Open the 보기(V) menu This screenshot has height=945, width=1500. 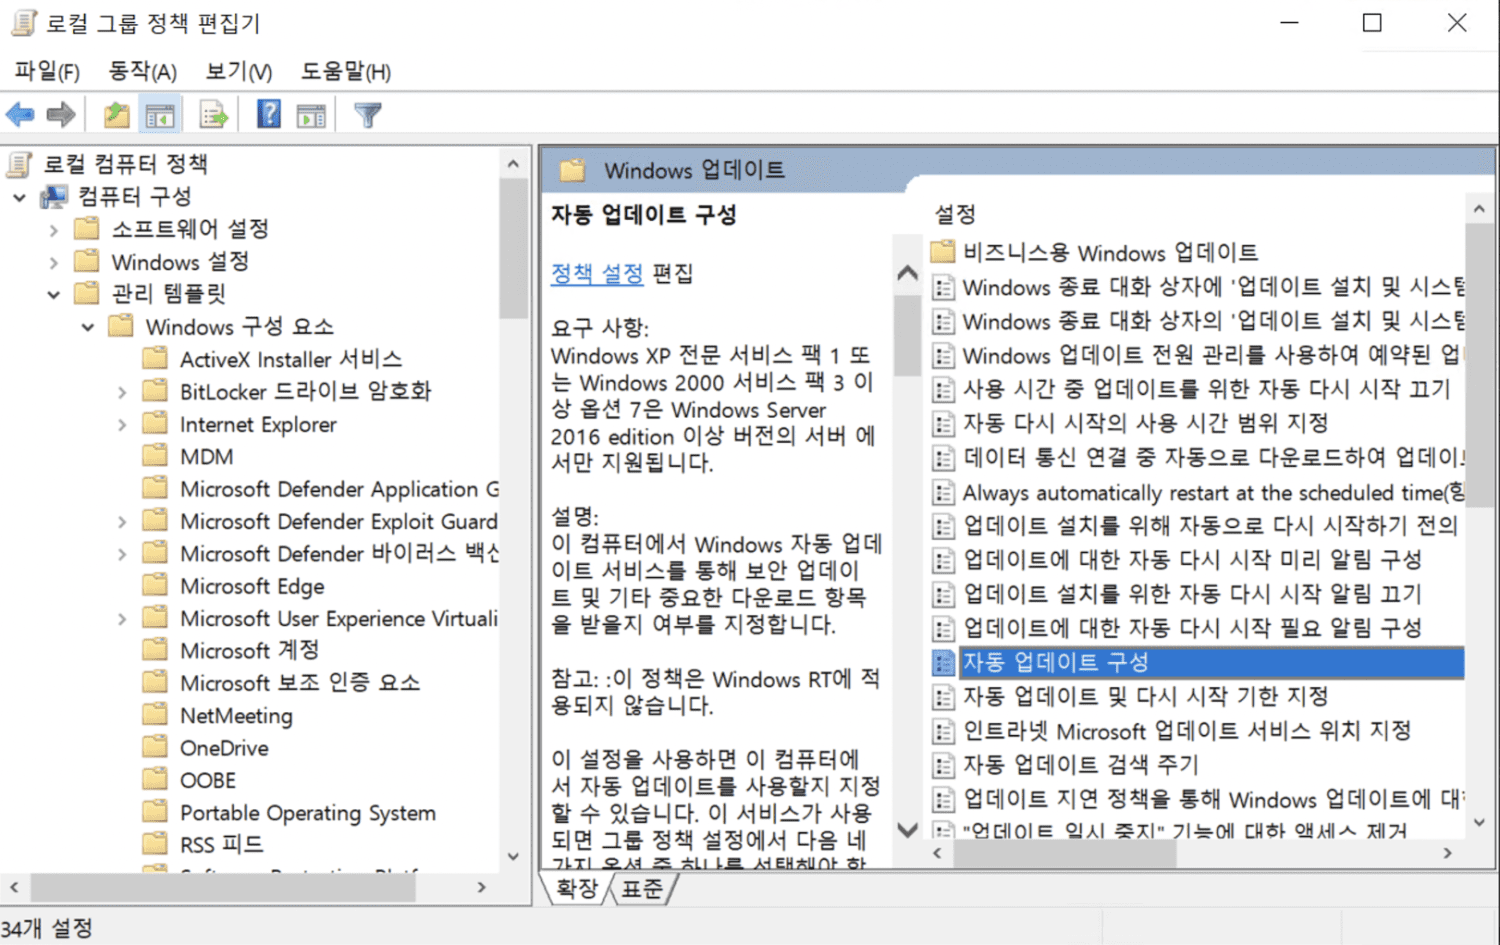(238, 71)
